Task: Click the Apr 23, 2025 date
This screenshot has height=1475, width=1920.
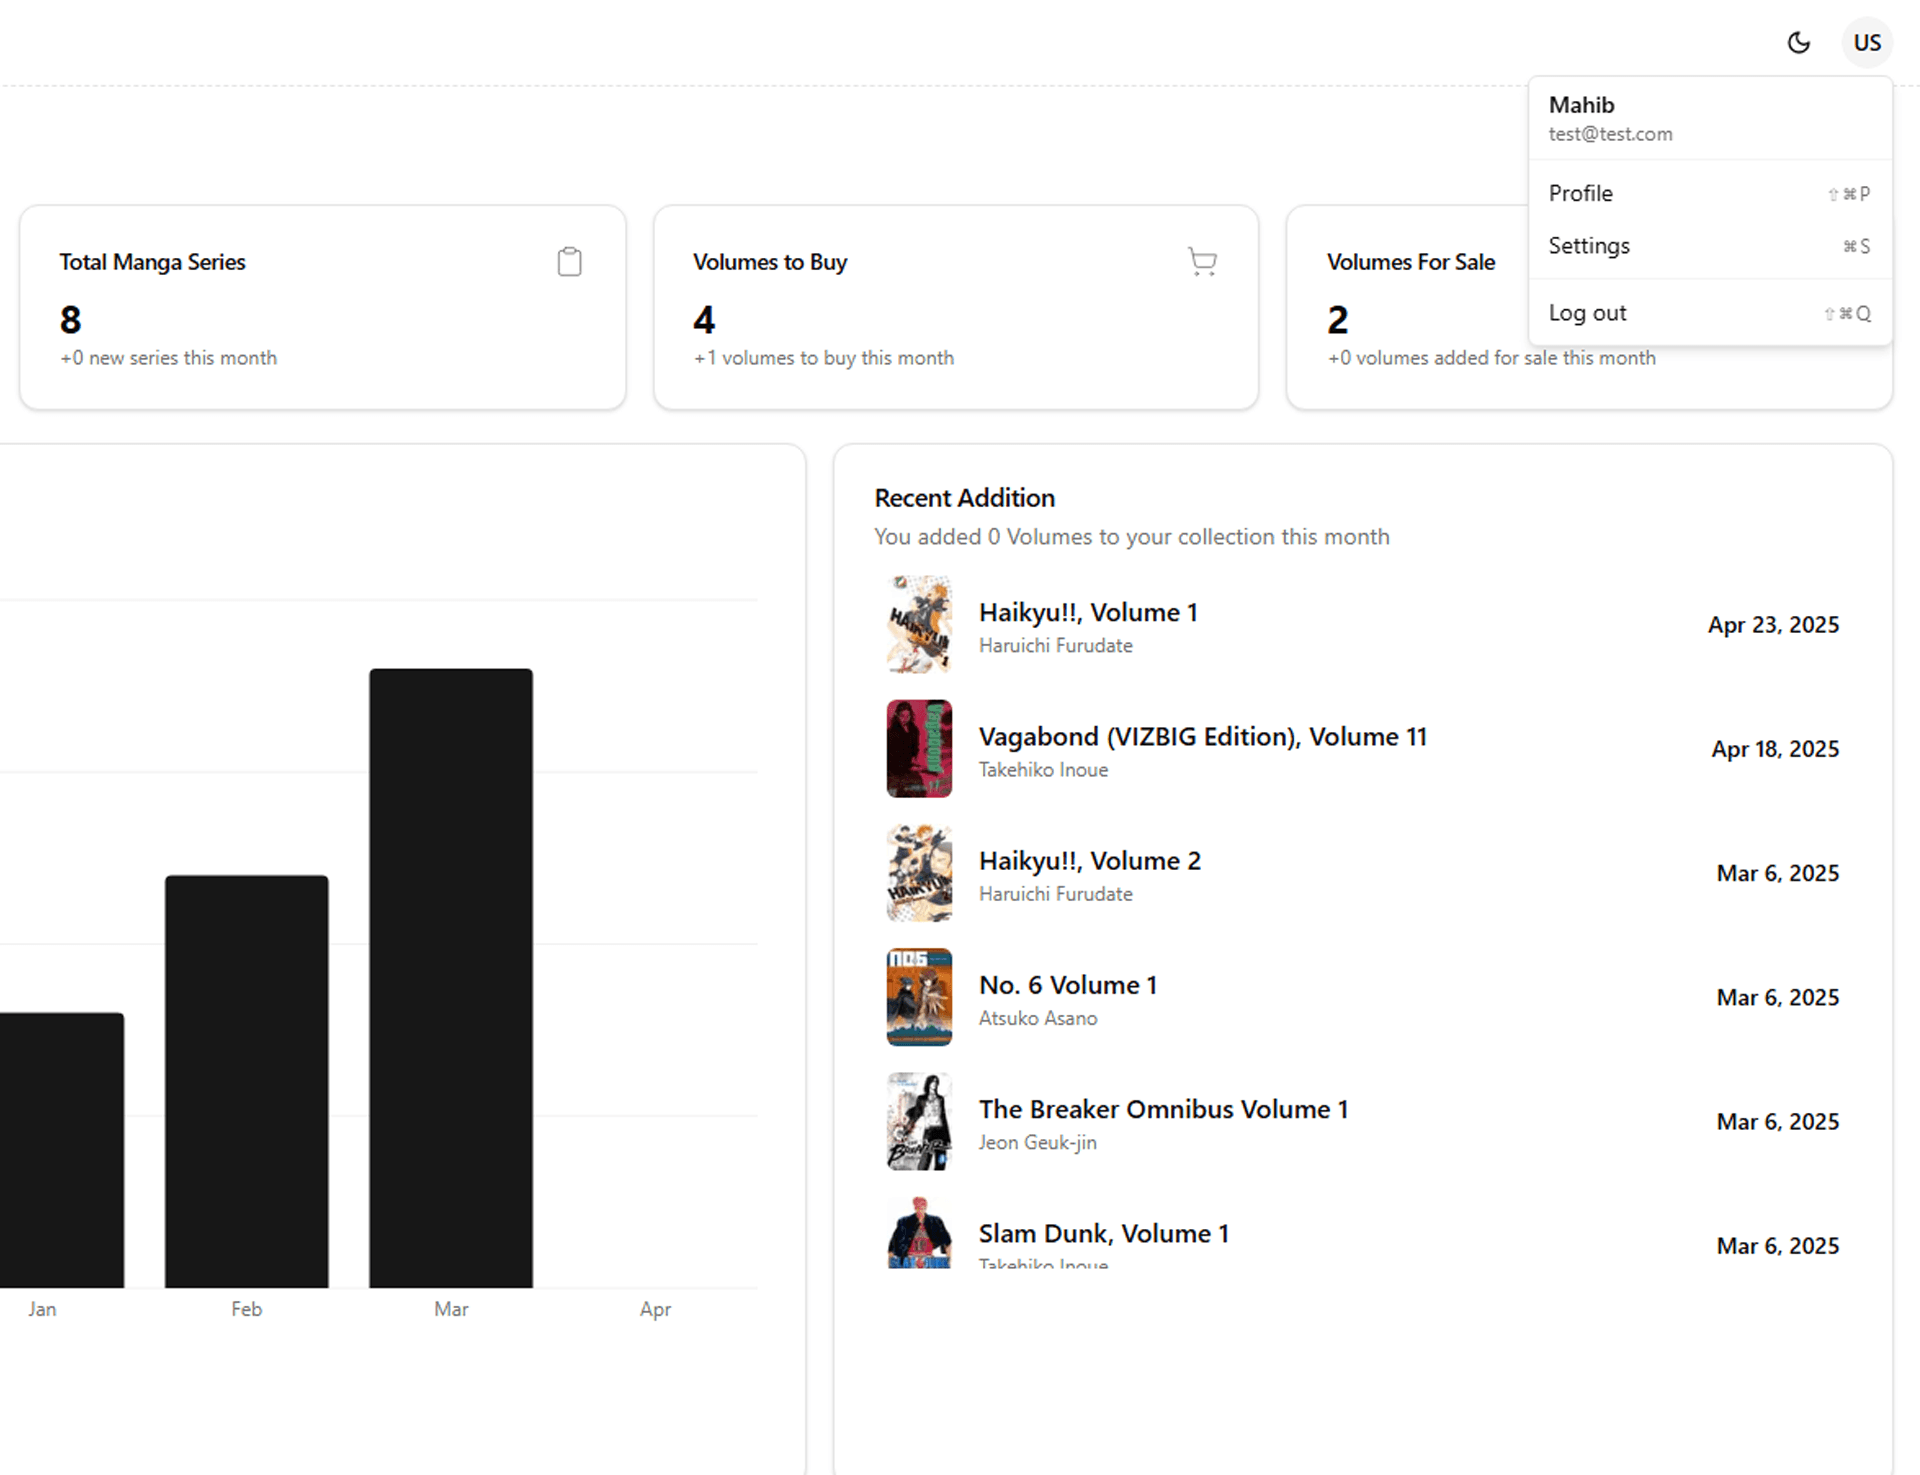Action: click(x=1773, y=625)
